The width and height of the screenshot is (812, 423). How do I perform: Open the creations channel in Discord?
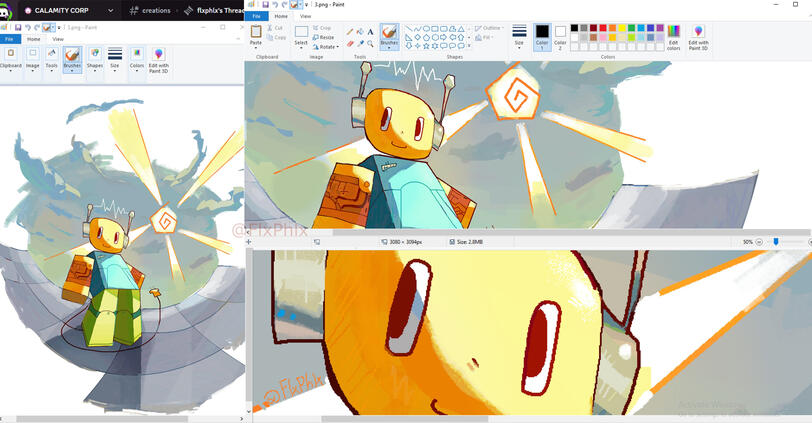(149, 10)
